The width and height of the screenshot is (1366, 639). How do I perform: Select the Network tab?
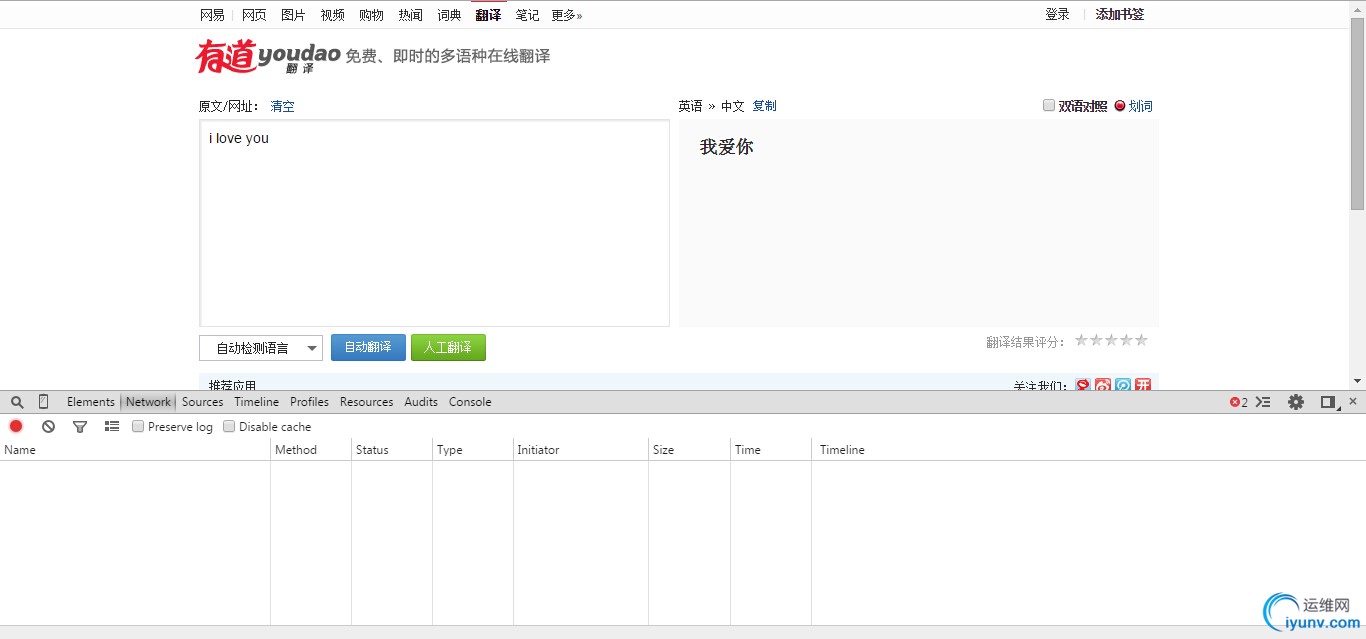pyautogui.click(x=149, y=402)
